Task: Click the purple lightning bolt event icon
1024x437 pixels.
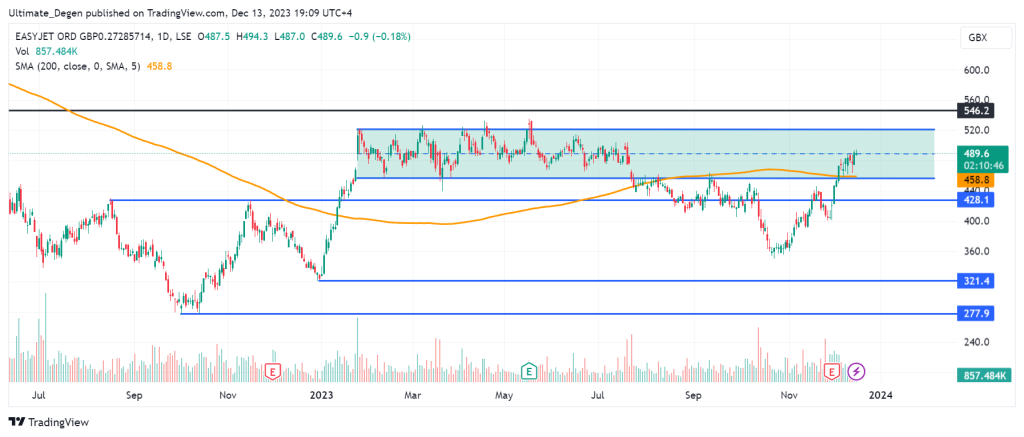Action: (x=856, y=372)
